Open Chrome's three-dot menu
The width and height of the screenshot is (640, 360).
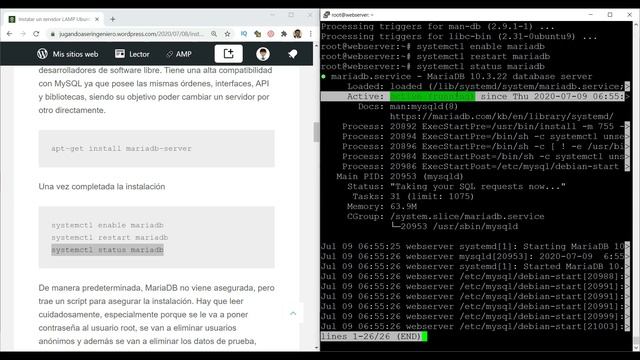click(x=311, y=34)
